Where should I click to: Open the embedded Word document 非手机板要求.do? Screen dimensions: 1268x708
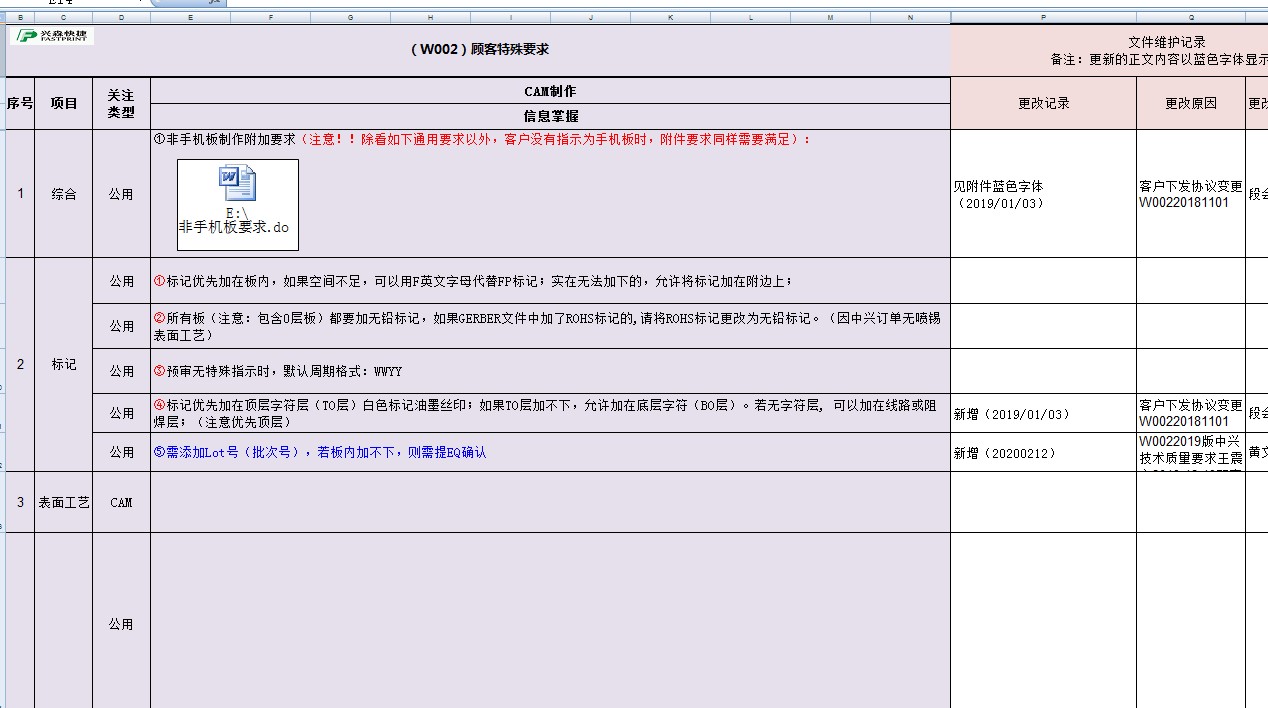point(238,204)
